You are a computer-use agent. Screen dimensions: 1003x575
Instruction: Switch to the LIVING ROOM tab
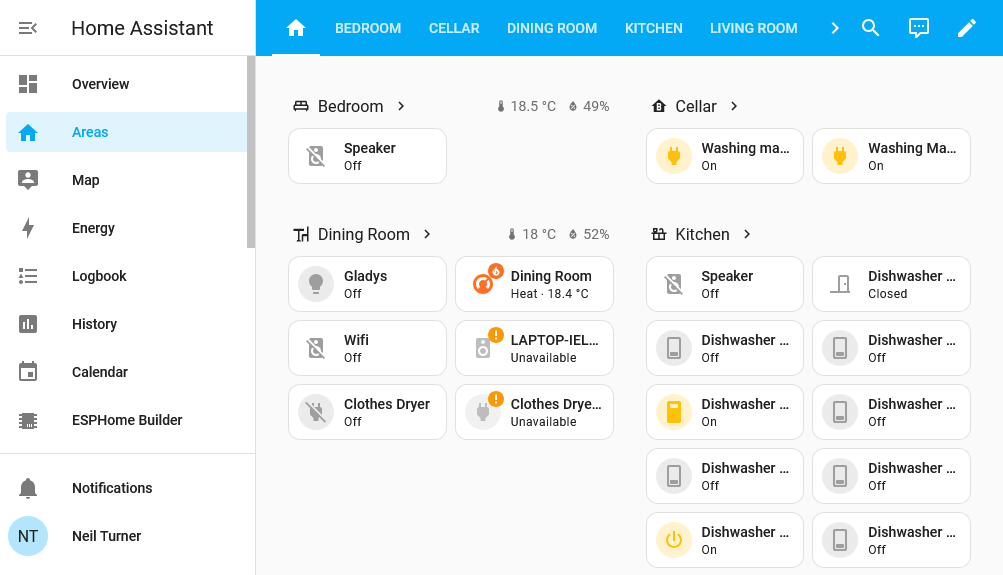click(753, 28)
